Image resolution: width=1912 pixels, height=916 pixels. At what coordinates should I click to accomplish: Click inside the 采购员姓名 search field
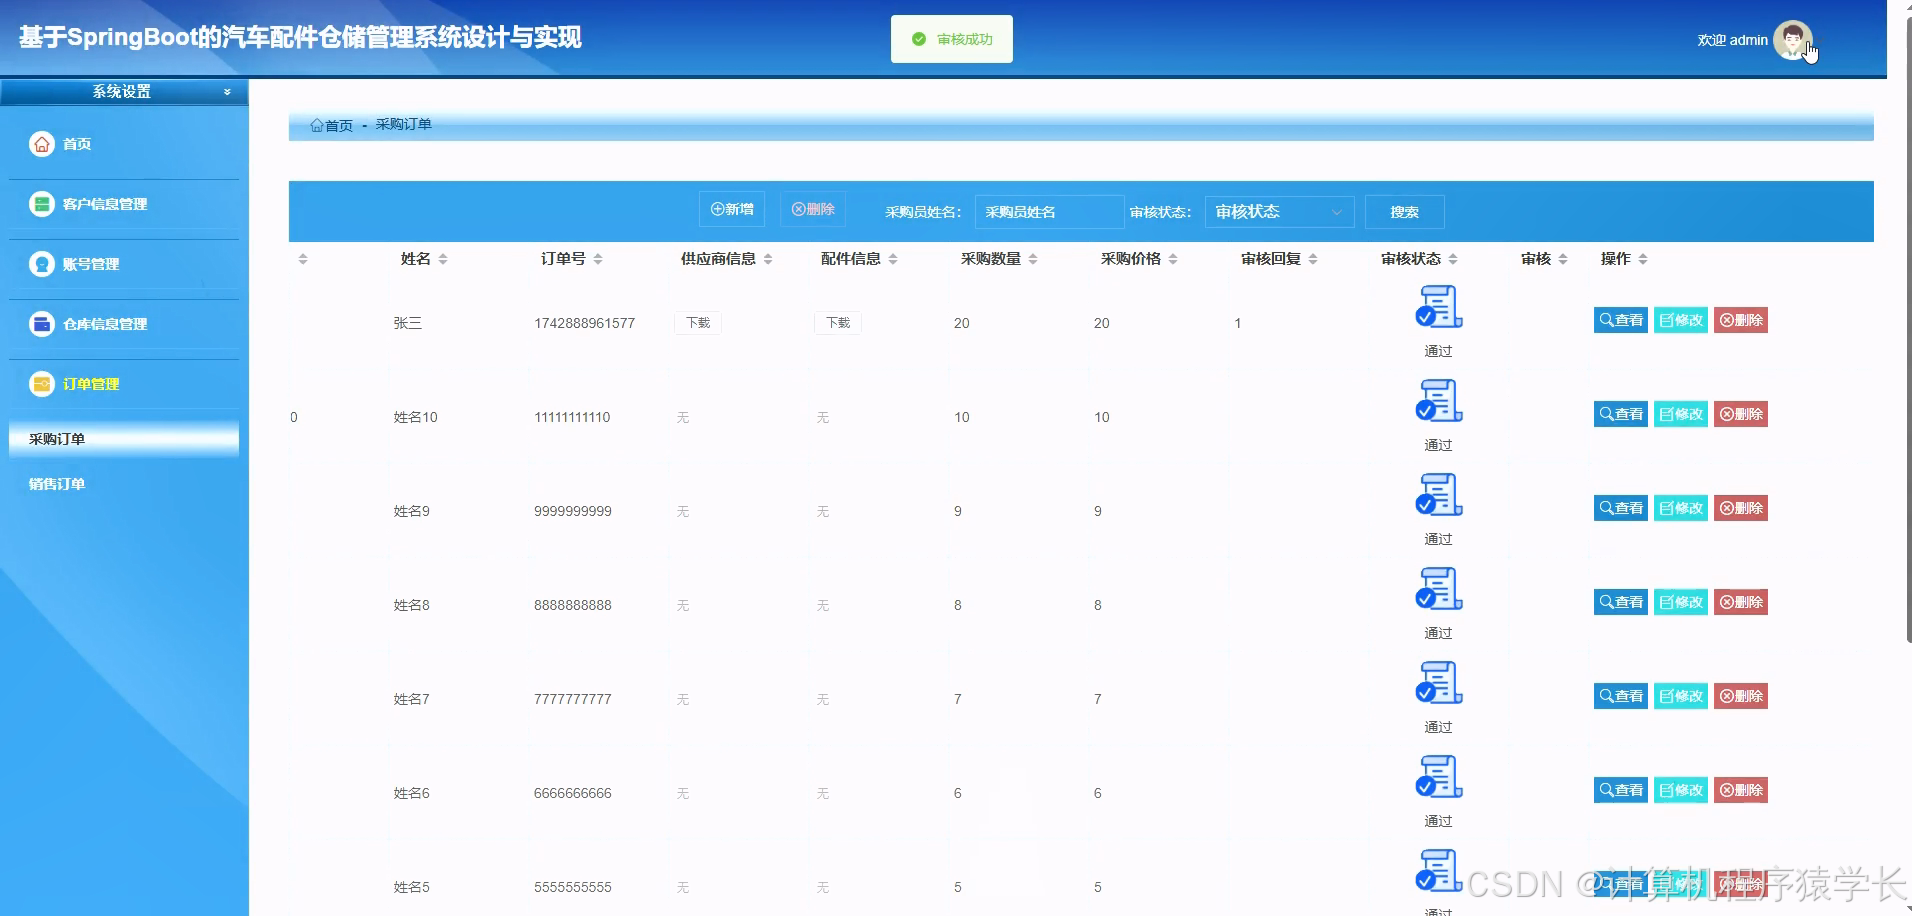tap(1048, 211)
